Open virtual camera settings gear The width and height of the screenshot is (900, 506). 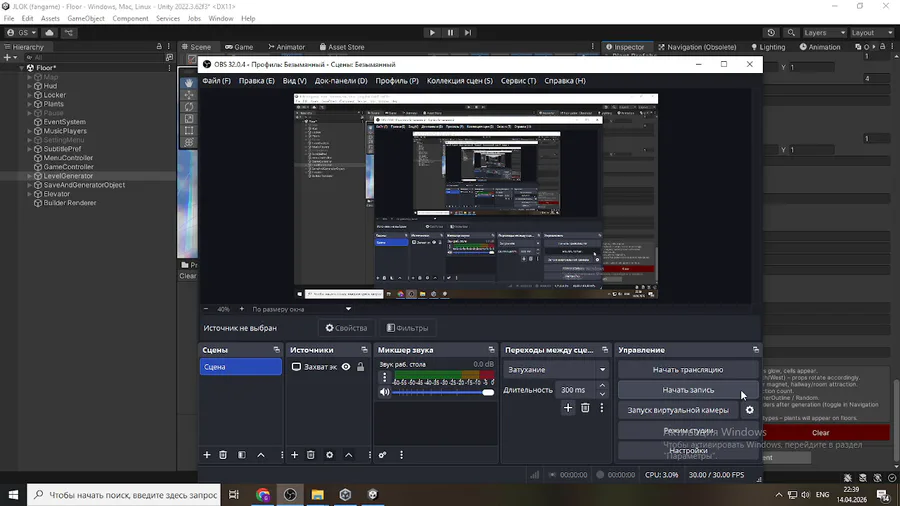[750, 410]
